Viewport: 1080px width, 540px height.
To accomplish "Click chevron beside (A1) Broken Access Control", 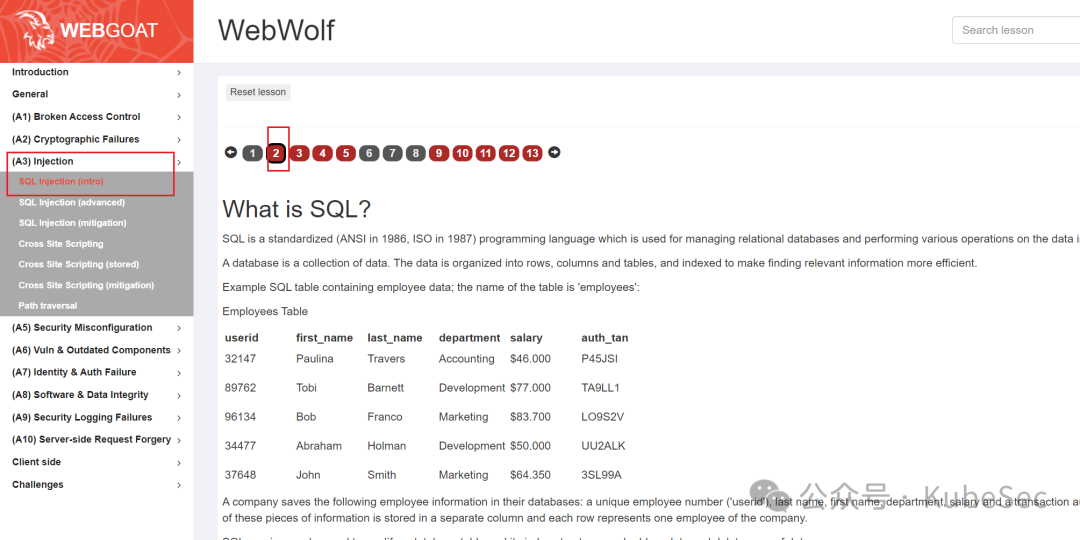I will [x=179, y=118].
